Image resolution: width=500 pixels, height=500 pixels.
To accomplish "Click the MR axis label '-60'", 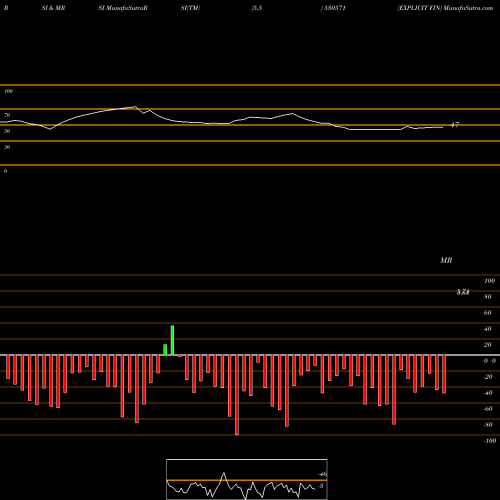I will click(x=488, y=409).
